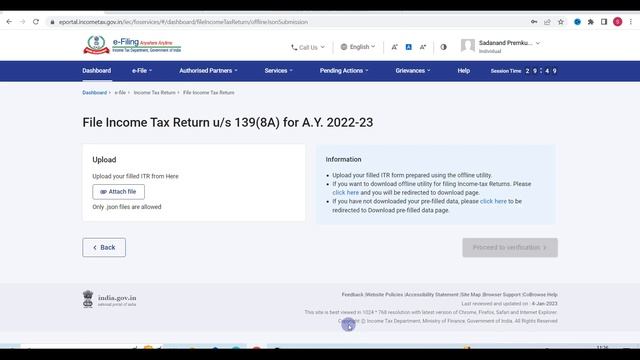The height and width of the screenshot is (360, 640).
Task: Reload the page with refresh icon
Action: point(36,22)
